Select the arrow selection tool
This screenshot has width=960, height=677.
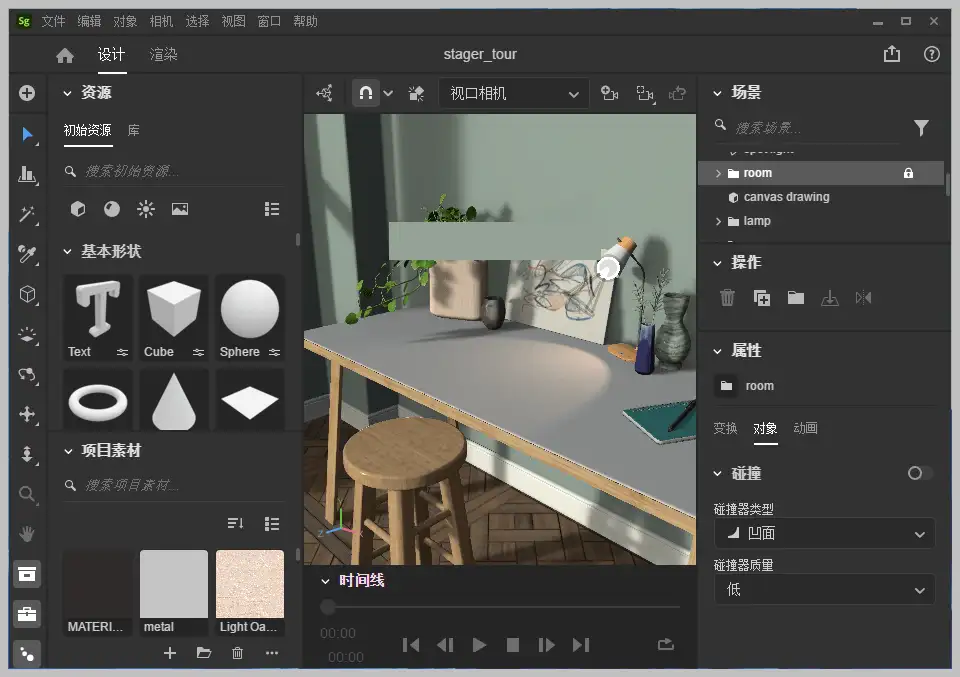click(27, 135)
